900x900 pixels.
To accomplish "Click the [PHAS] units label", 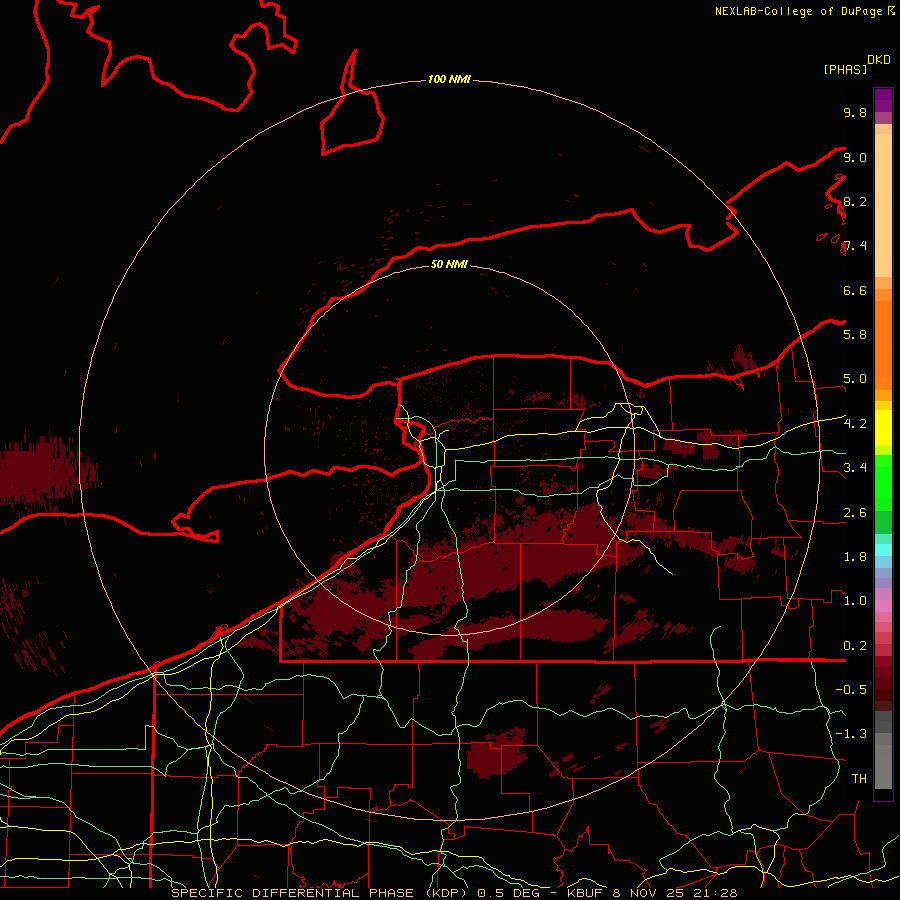I will pyautogui.click(x=845, y=69).
